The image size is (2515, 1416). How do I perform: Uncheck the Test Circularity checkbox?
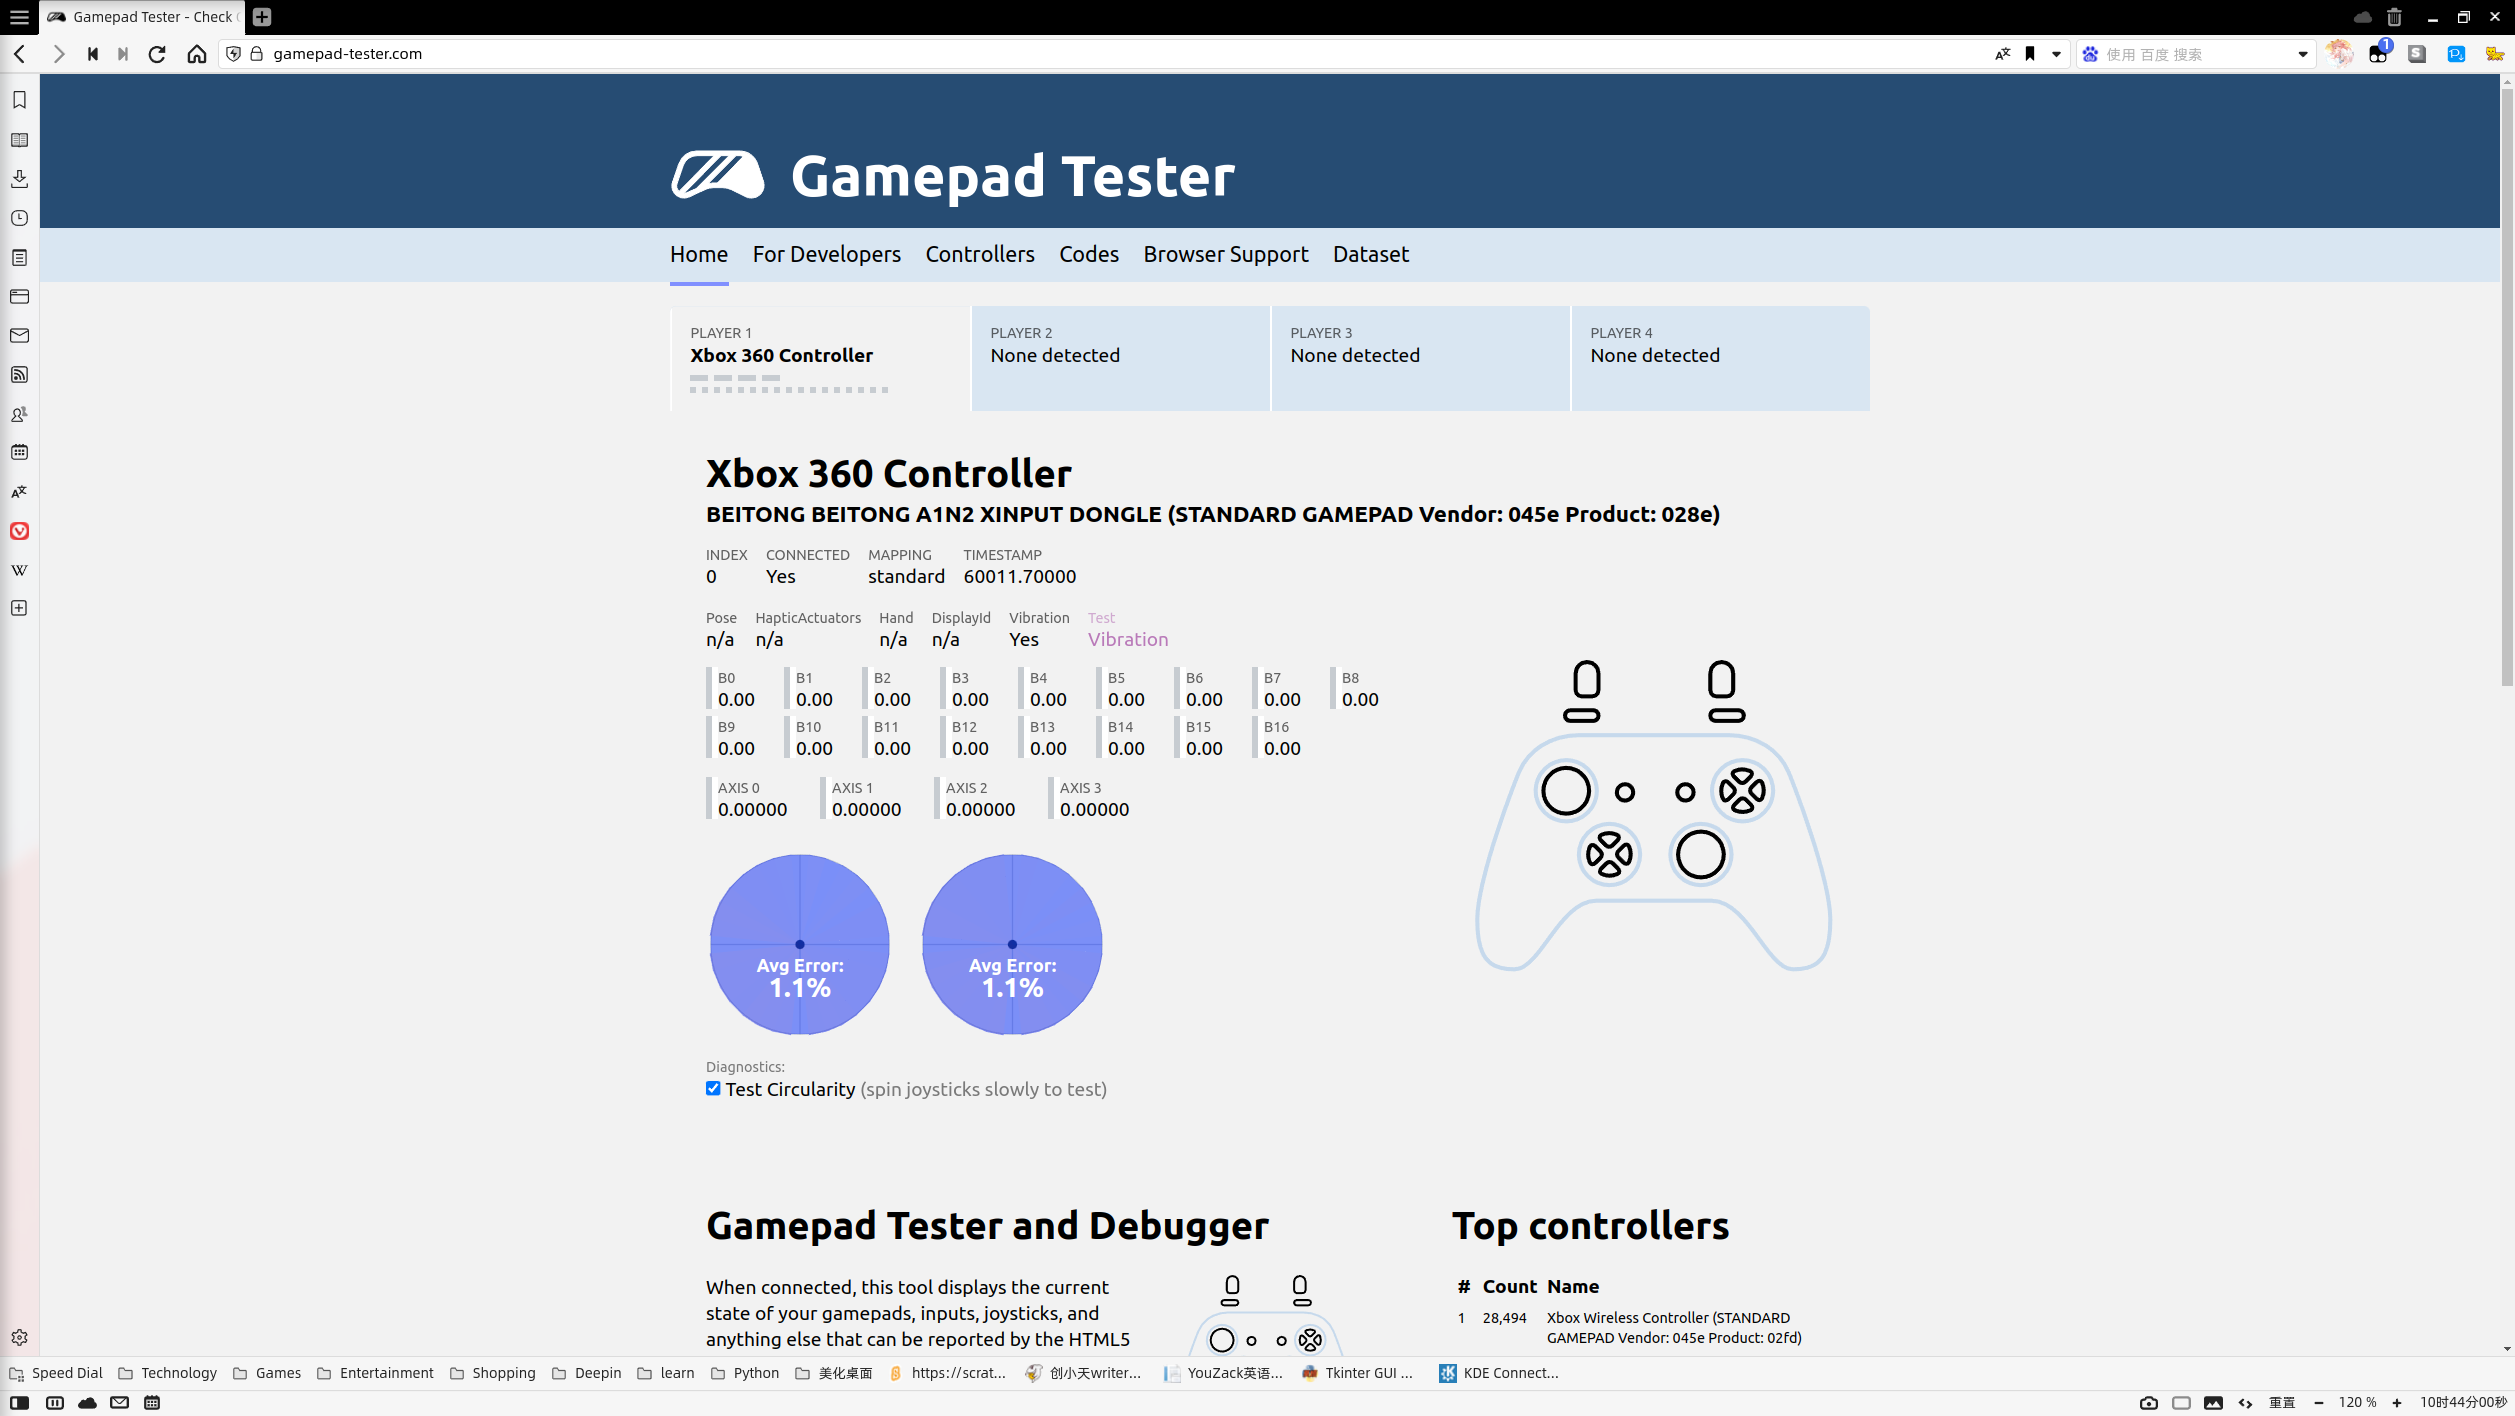(x=712, y=1088)
